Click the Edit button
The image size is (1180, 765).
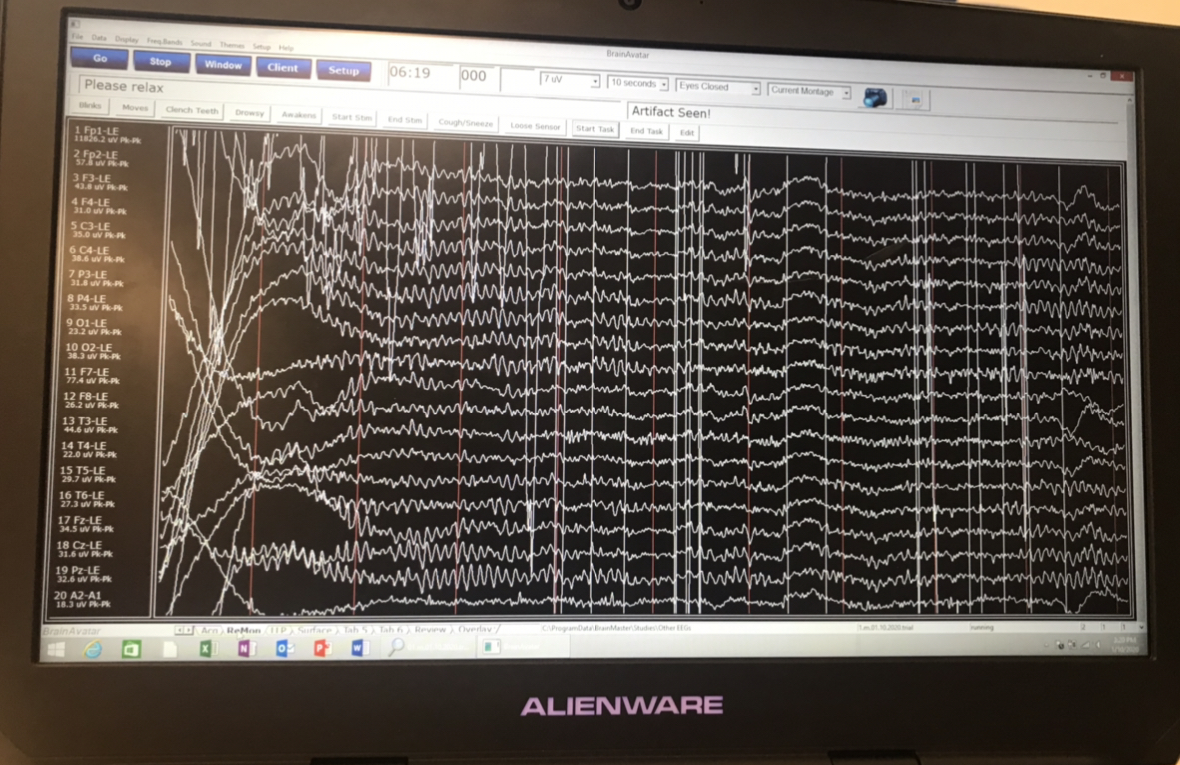point(687,132)
